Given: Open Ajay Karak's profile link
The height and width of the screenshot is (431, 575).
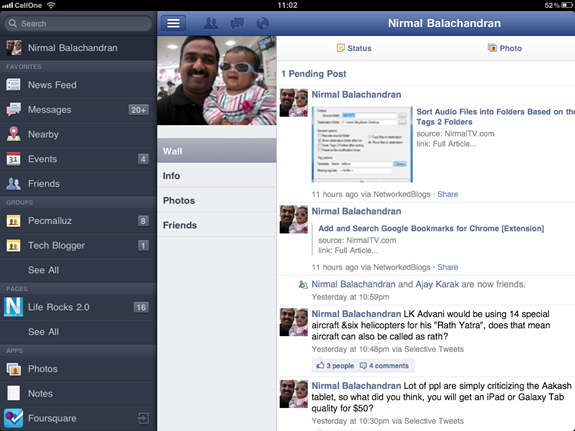Looking at the screenshot, I should pyautogui.click(x=437, y=284).
